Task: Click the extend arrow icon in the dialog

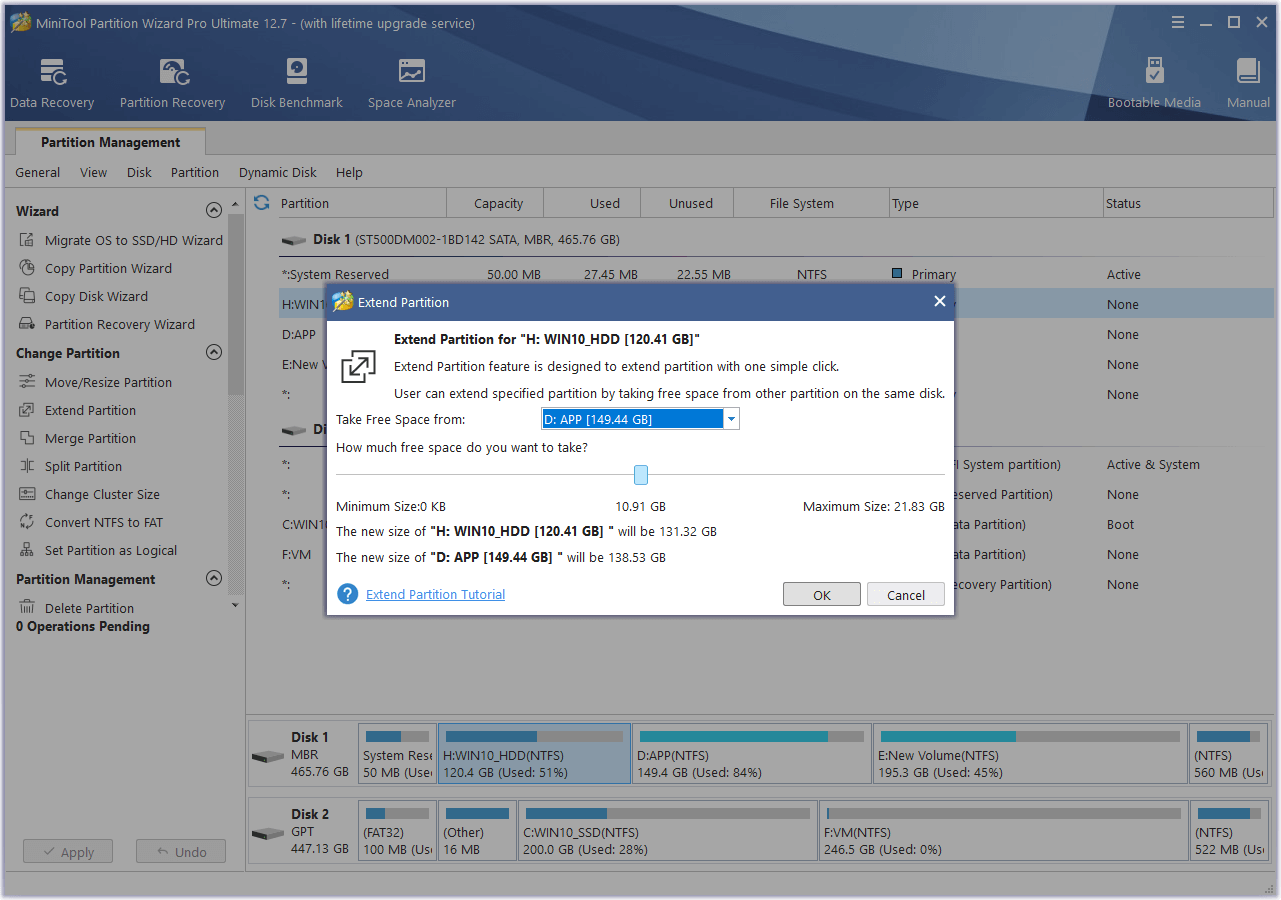Action: click(x=358, y=366)
